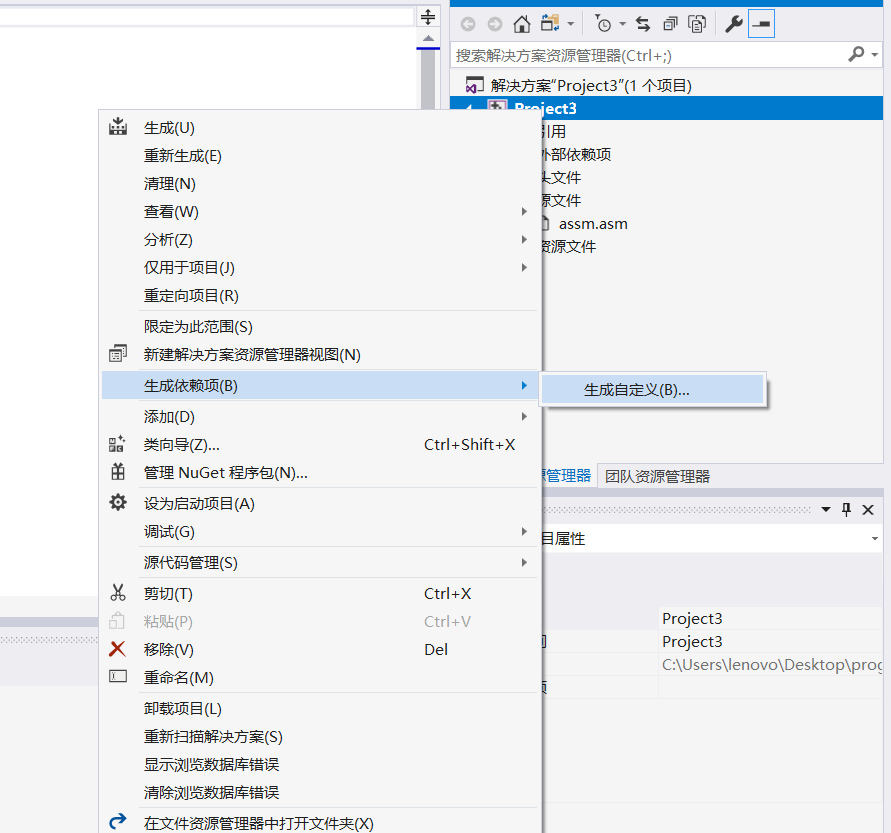Viewport: 891px width, 833px height.
Task: Click the pin icon on the properties panel
Action: [x=846, y=510]
